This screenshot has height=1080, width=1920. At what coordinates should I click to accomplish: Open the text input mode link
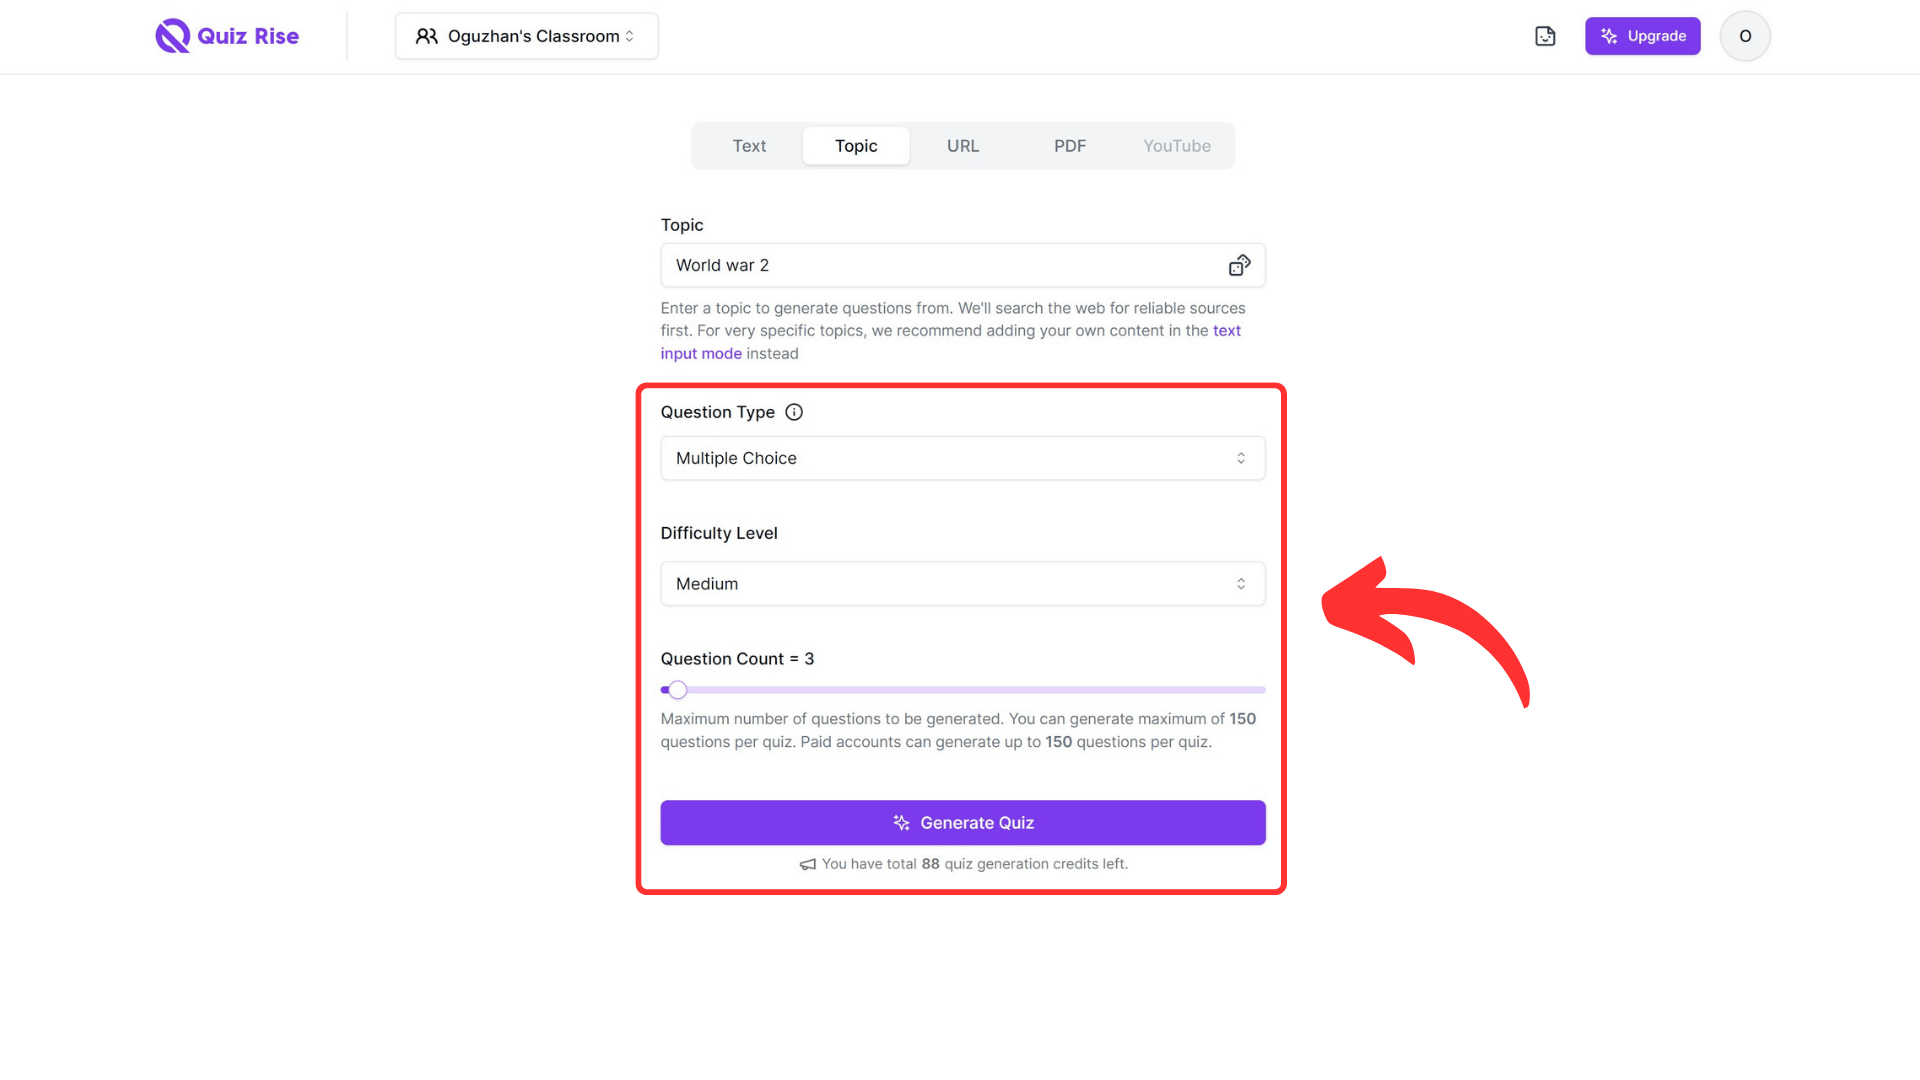[1227, 330]
